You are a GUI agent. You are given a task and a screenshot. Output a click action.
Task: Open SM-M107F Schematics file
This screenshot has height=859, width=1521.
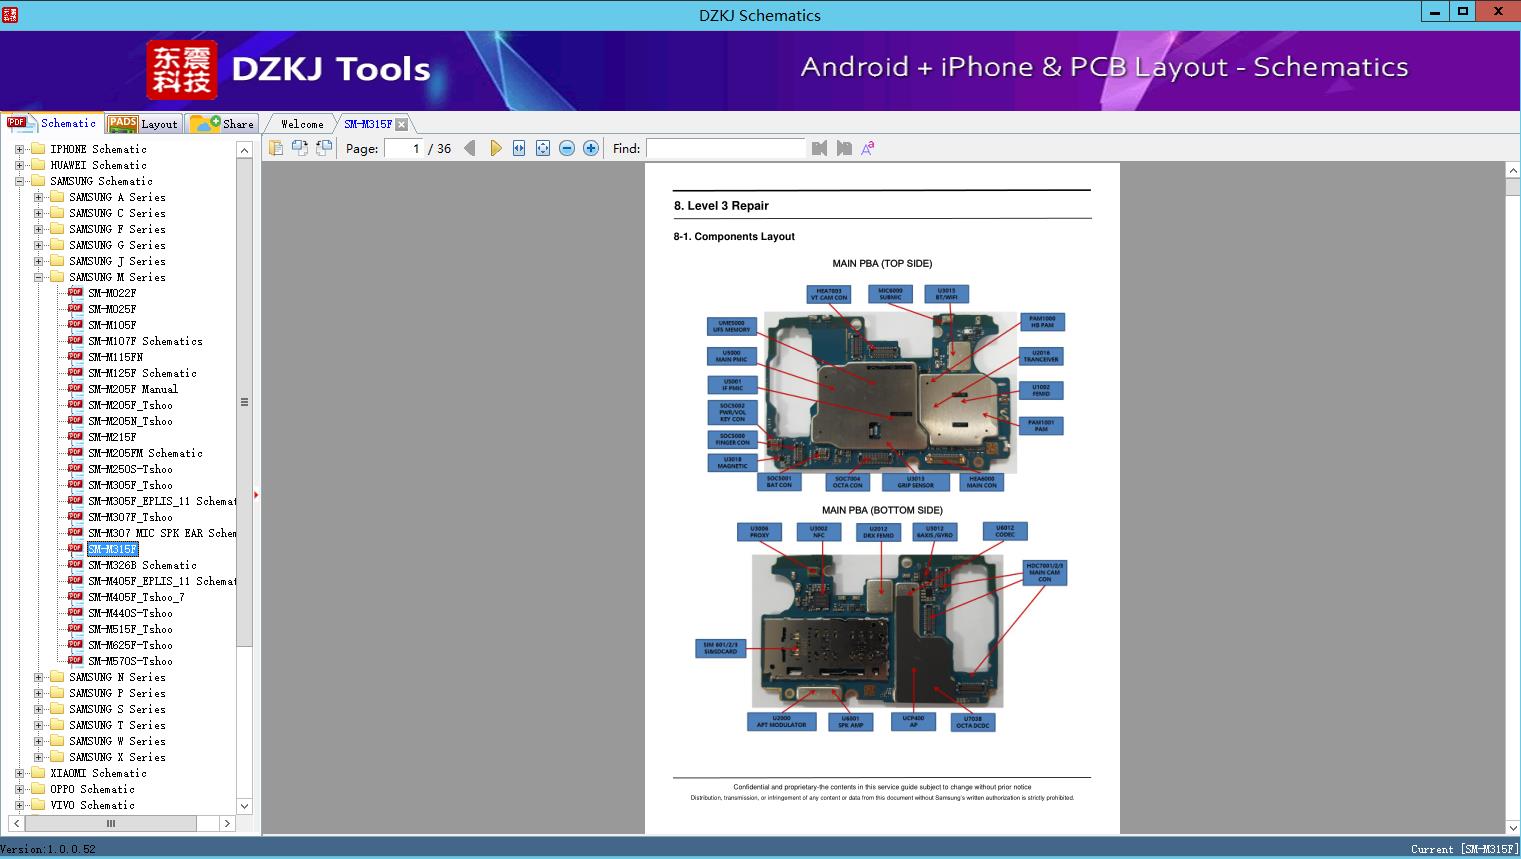click(x=145, y=341)
